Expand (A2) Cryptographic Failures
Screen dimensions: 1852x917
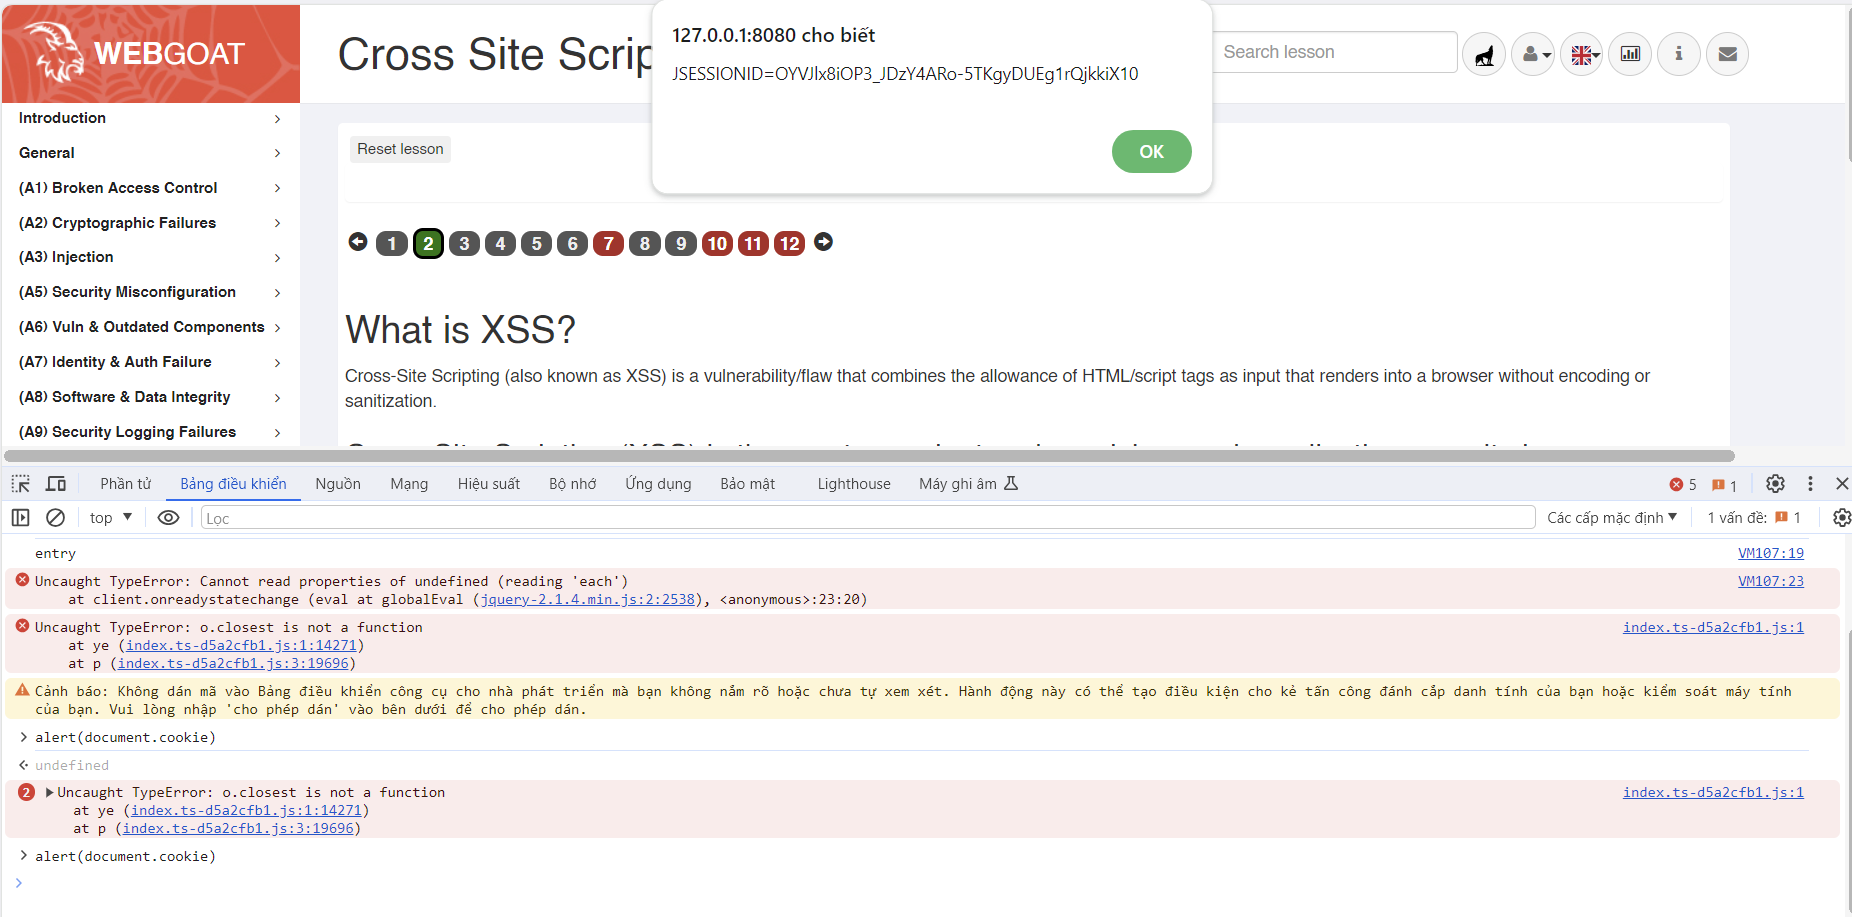(150, 223)
